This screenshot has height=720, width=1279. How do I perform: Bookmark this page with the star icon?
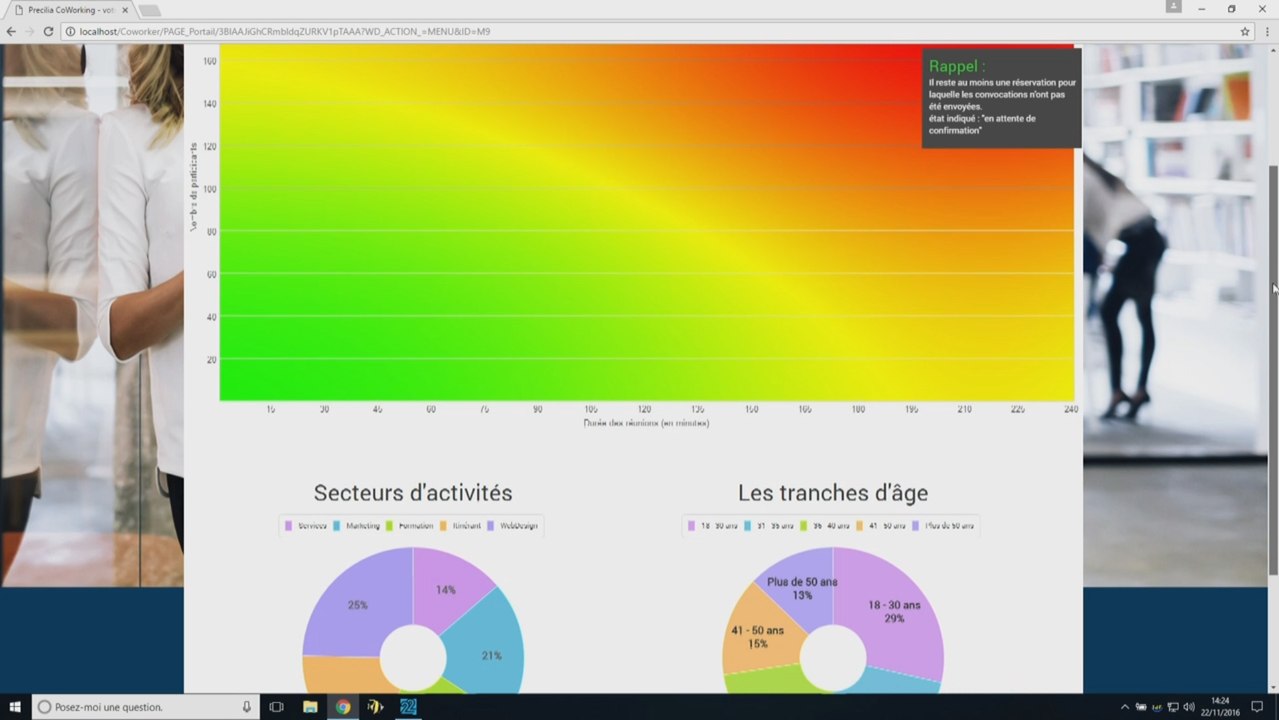click(1245, 31)
